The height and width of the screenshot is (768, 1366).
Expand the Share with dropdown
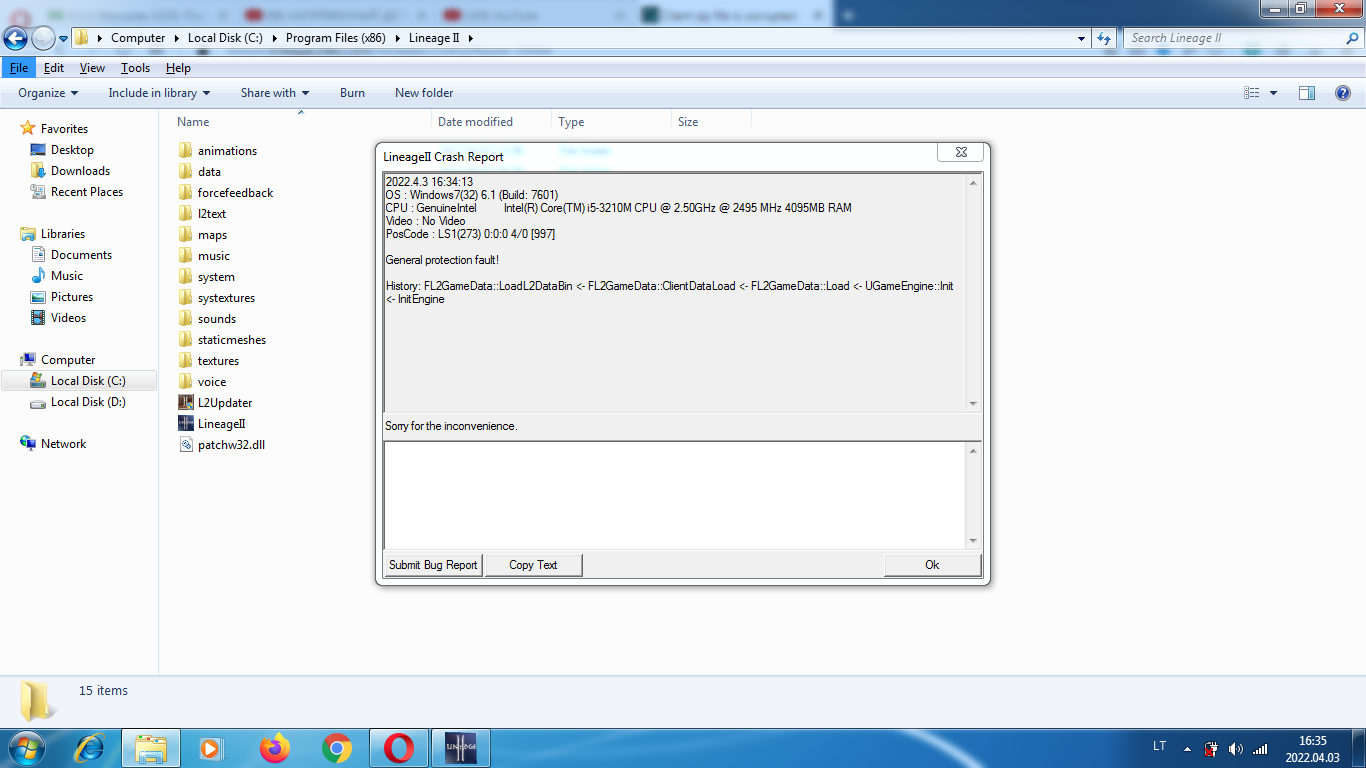click(x=275, y=93)
